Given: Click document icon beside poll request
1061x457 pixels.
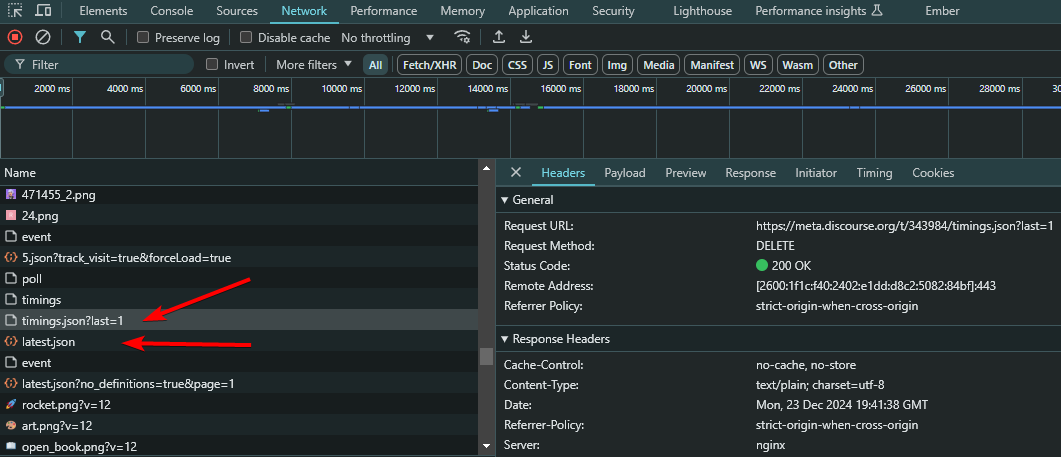Looking at the screenshot, I should tap(11, 279).
